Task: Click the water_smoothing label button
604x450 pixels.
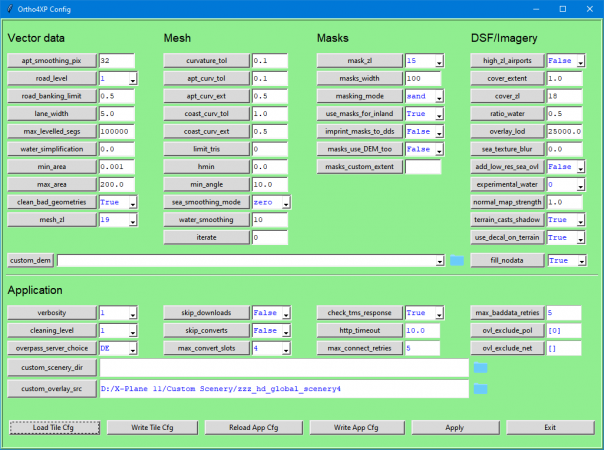Action: coord(206,220)
